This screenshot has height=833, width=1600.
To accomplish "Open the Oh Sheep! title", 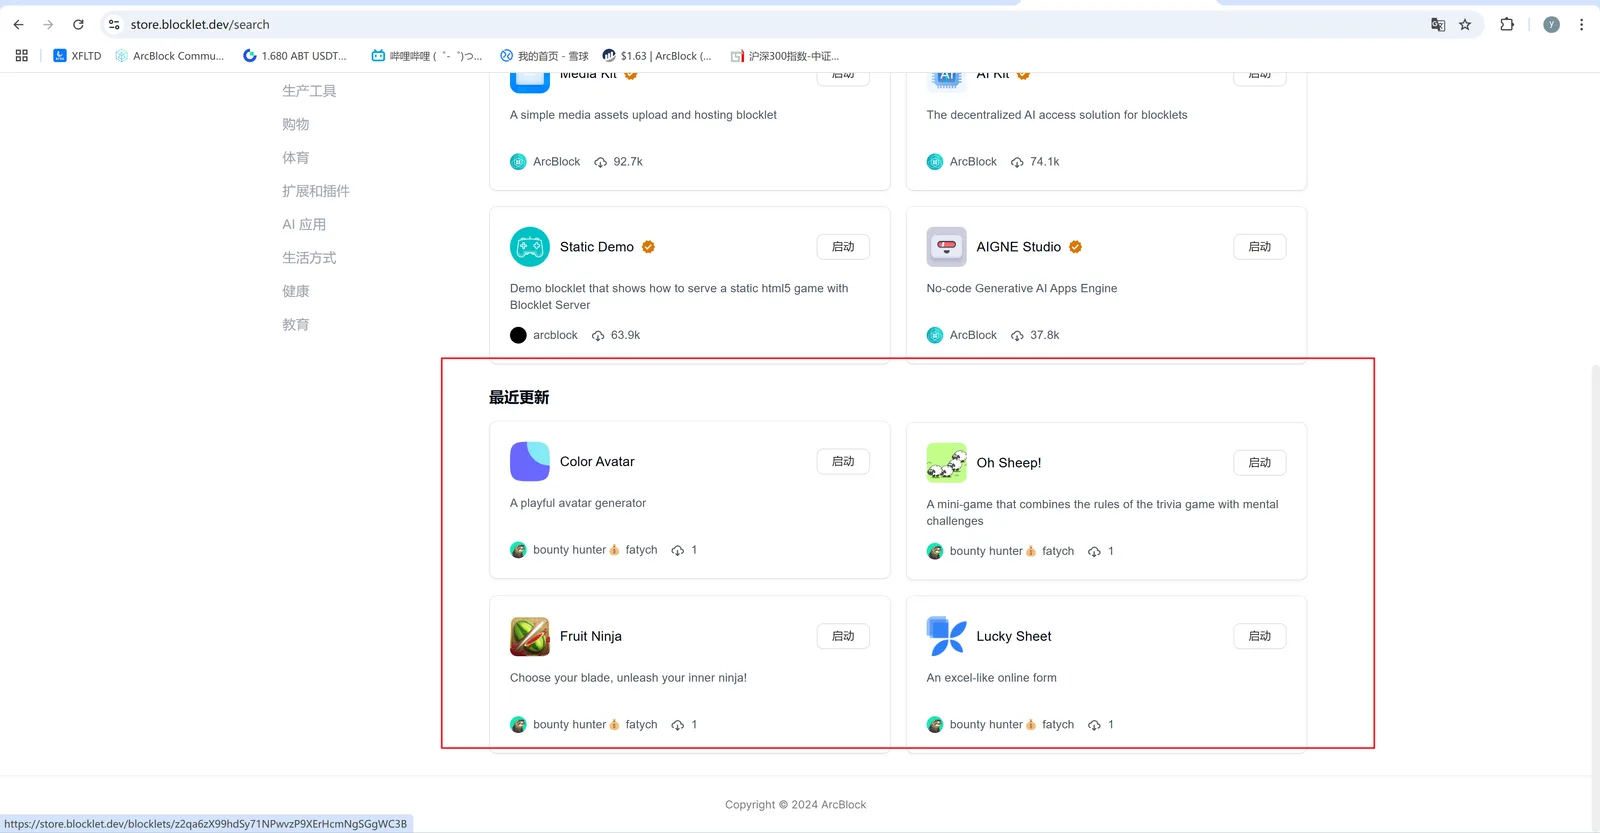I will click(1009, 463).
